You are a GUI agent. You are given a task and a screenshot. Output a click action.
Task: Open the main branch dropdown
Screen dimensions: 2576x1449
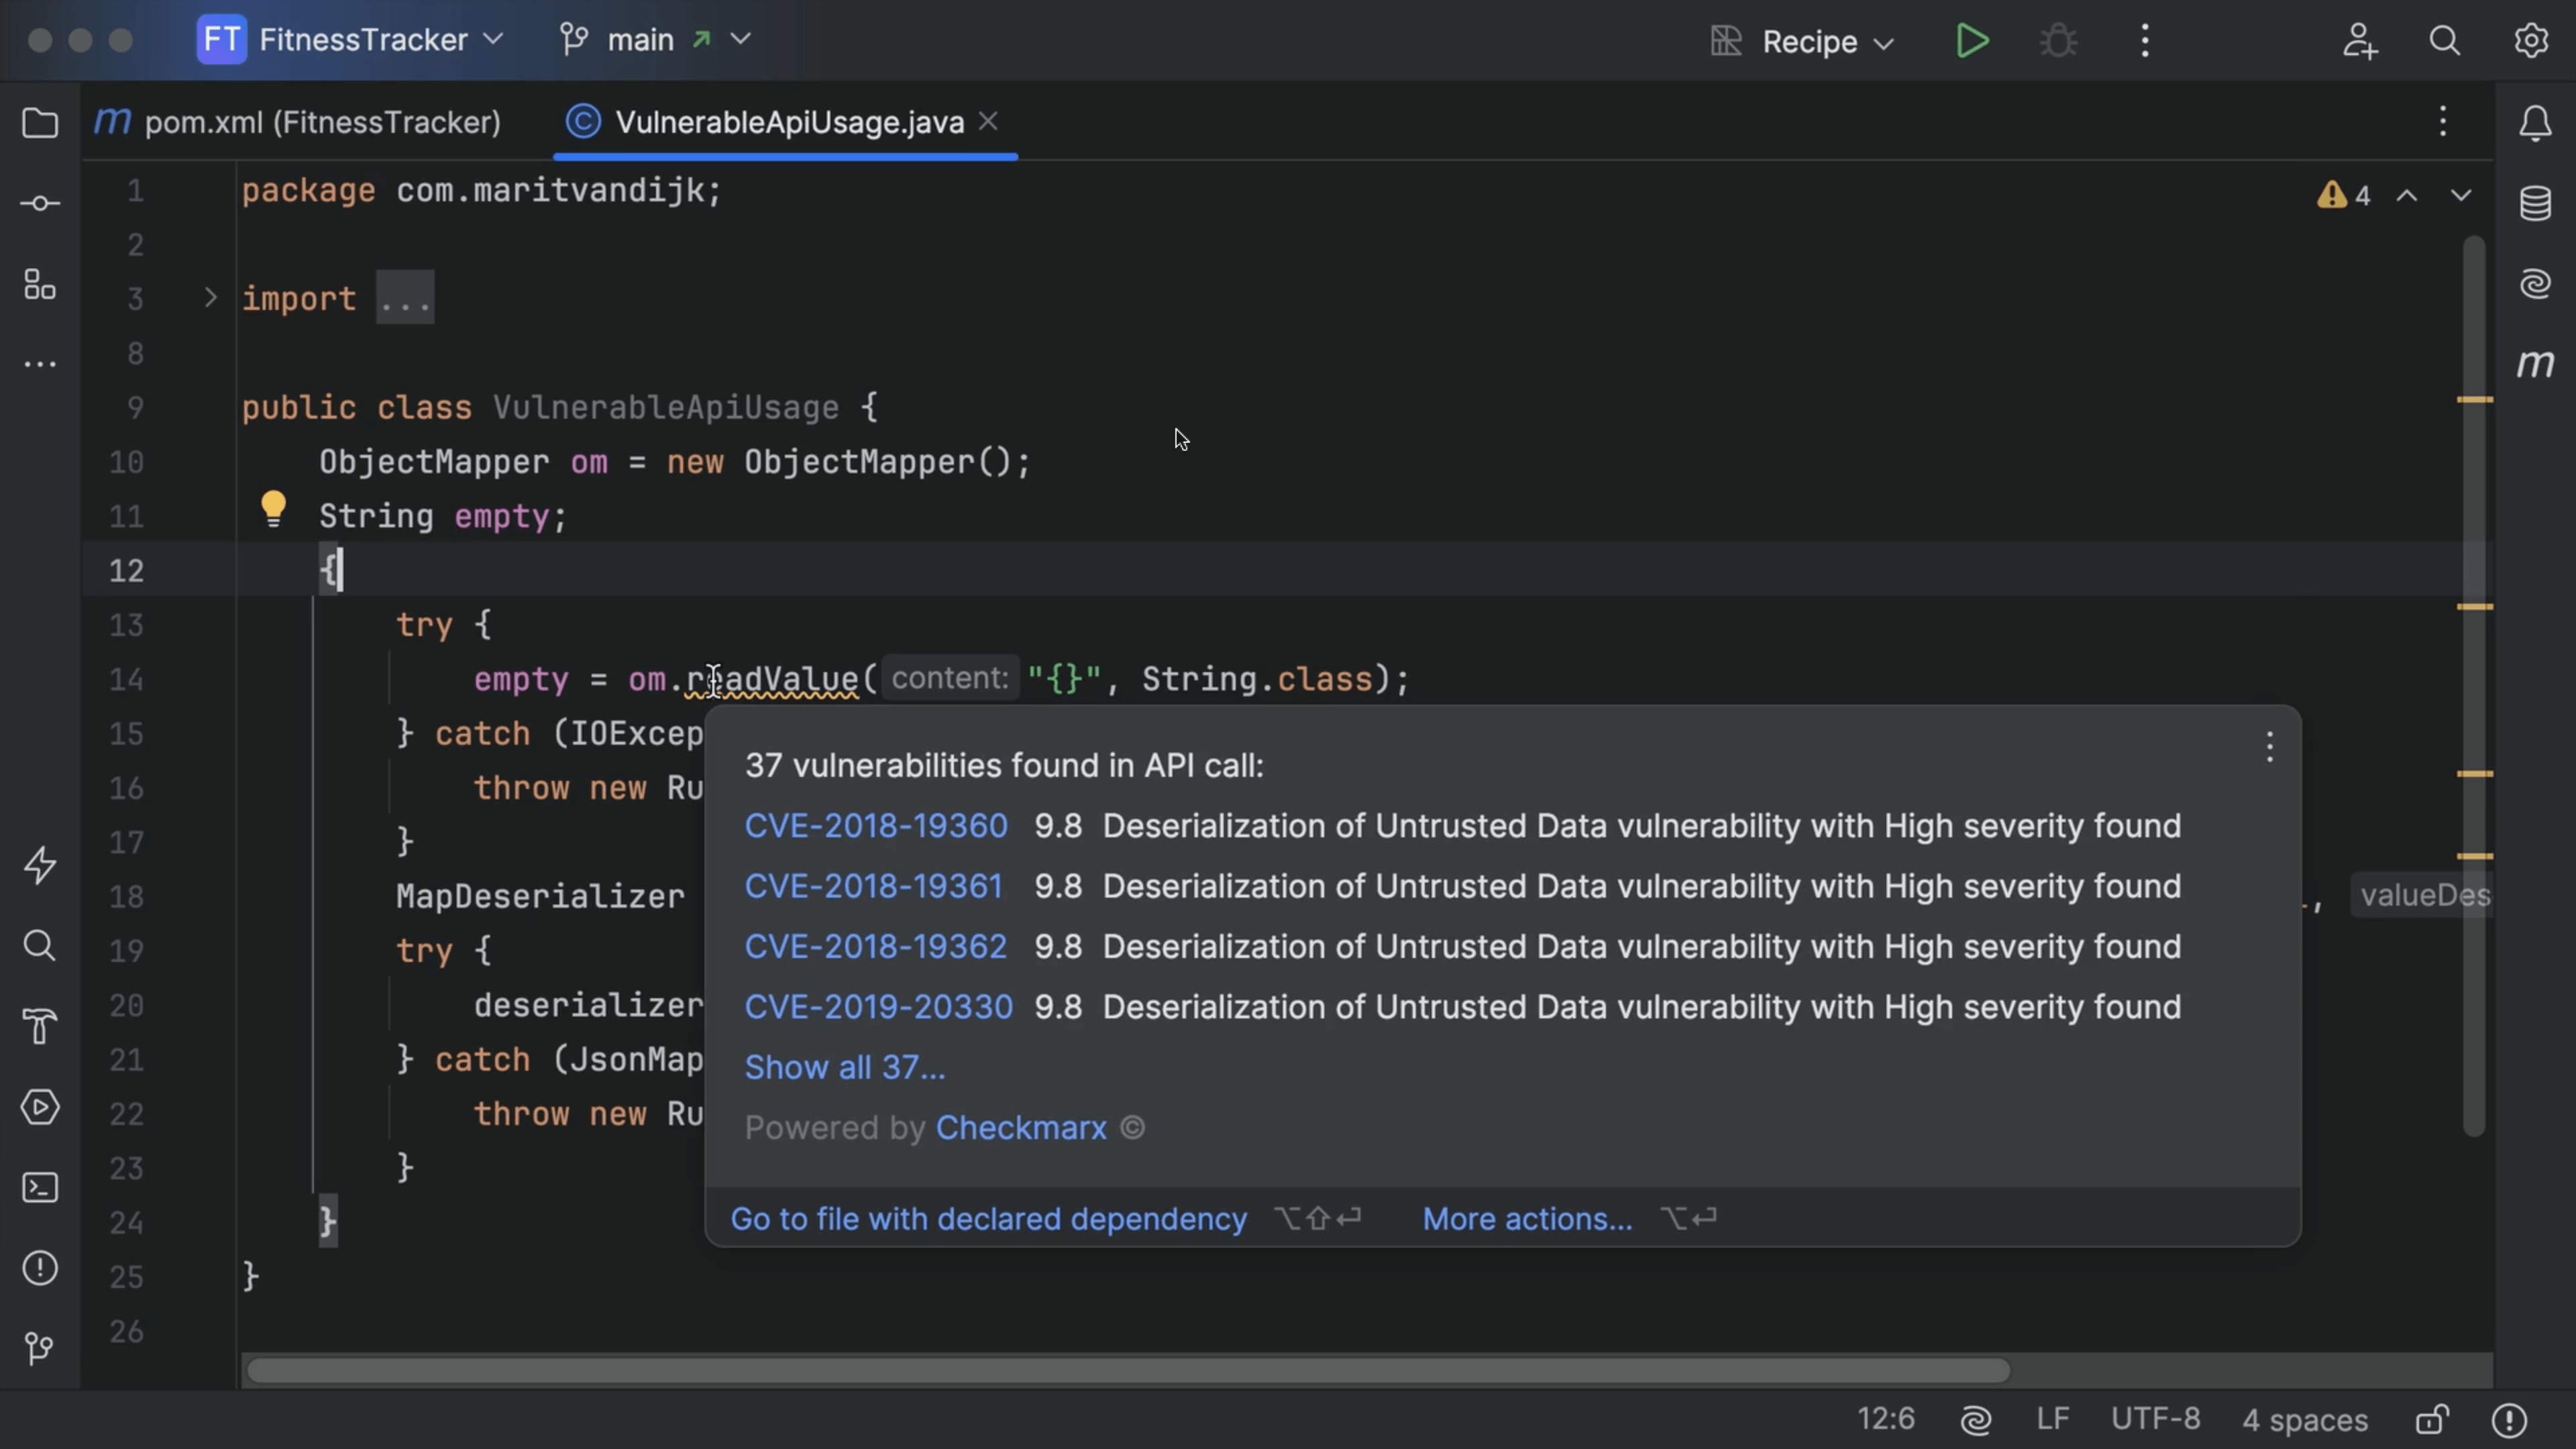655,39
